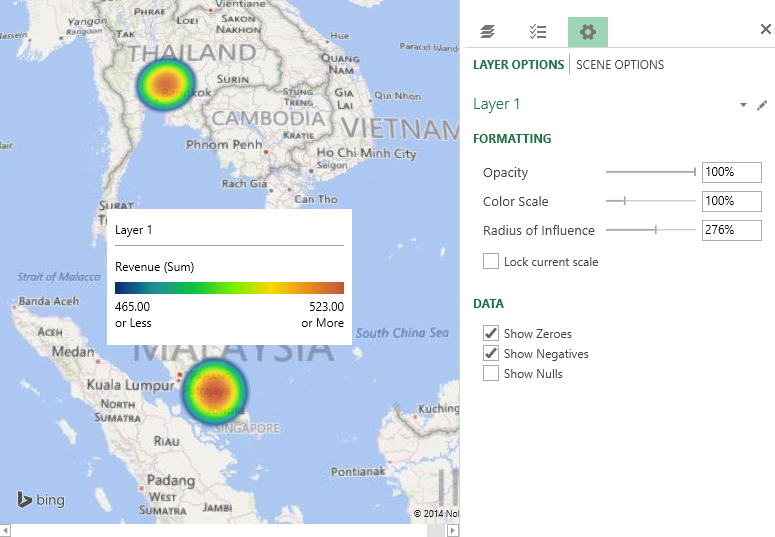Enable Lock current scale checkbox
Image resolution: width=775 pixels, height=537 pixels.
click(x=491, y=262)
